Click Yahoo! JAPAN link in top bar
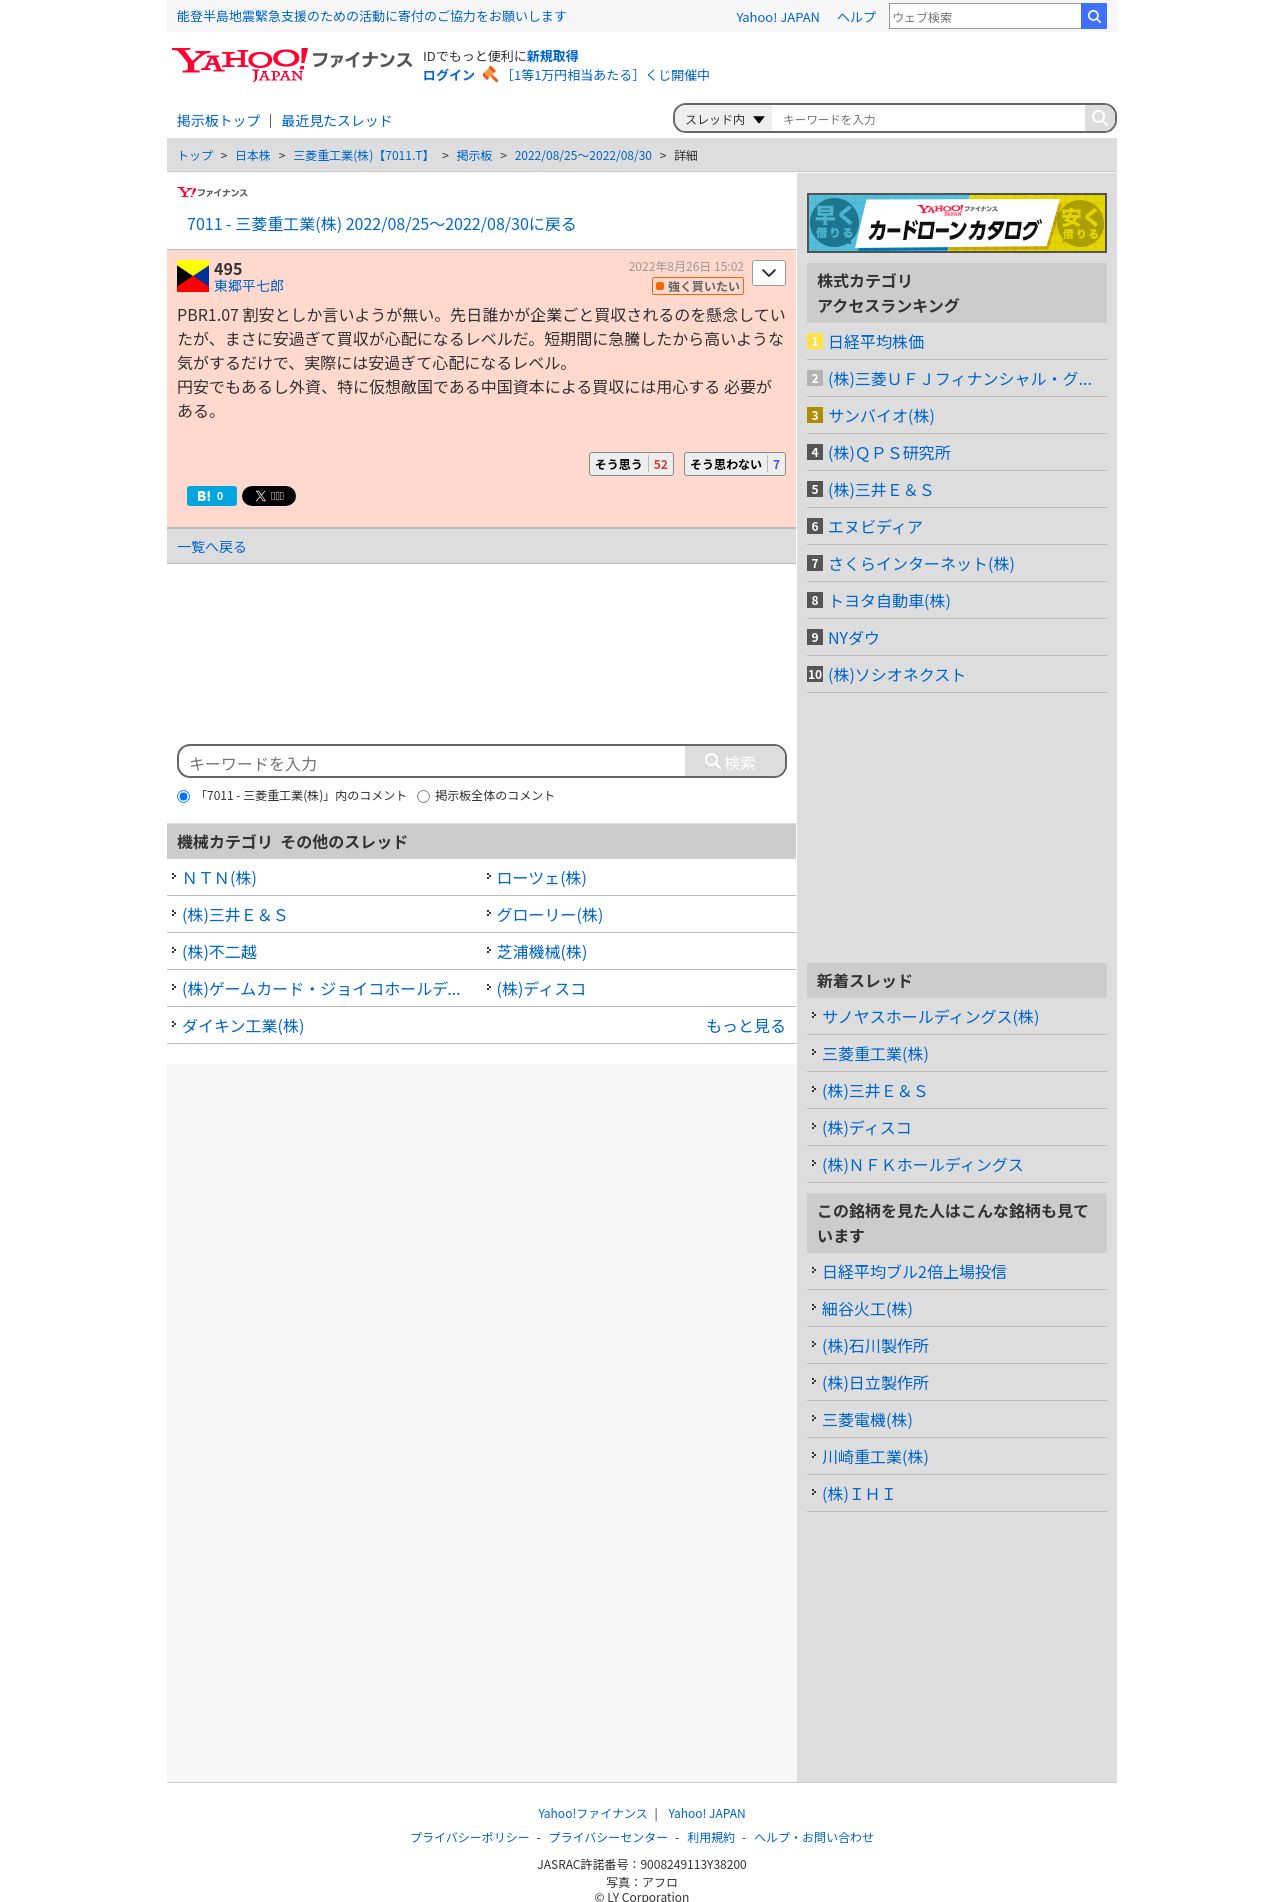Screen dimensions: 1284x1902 point(777,17)
